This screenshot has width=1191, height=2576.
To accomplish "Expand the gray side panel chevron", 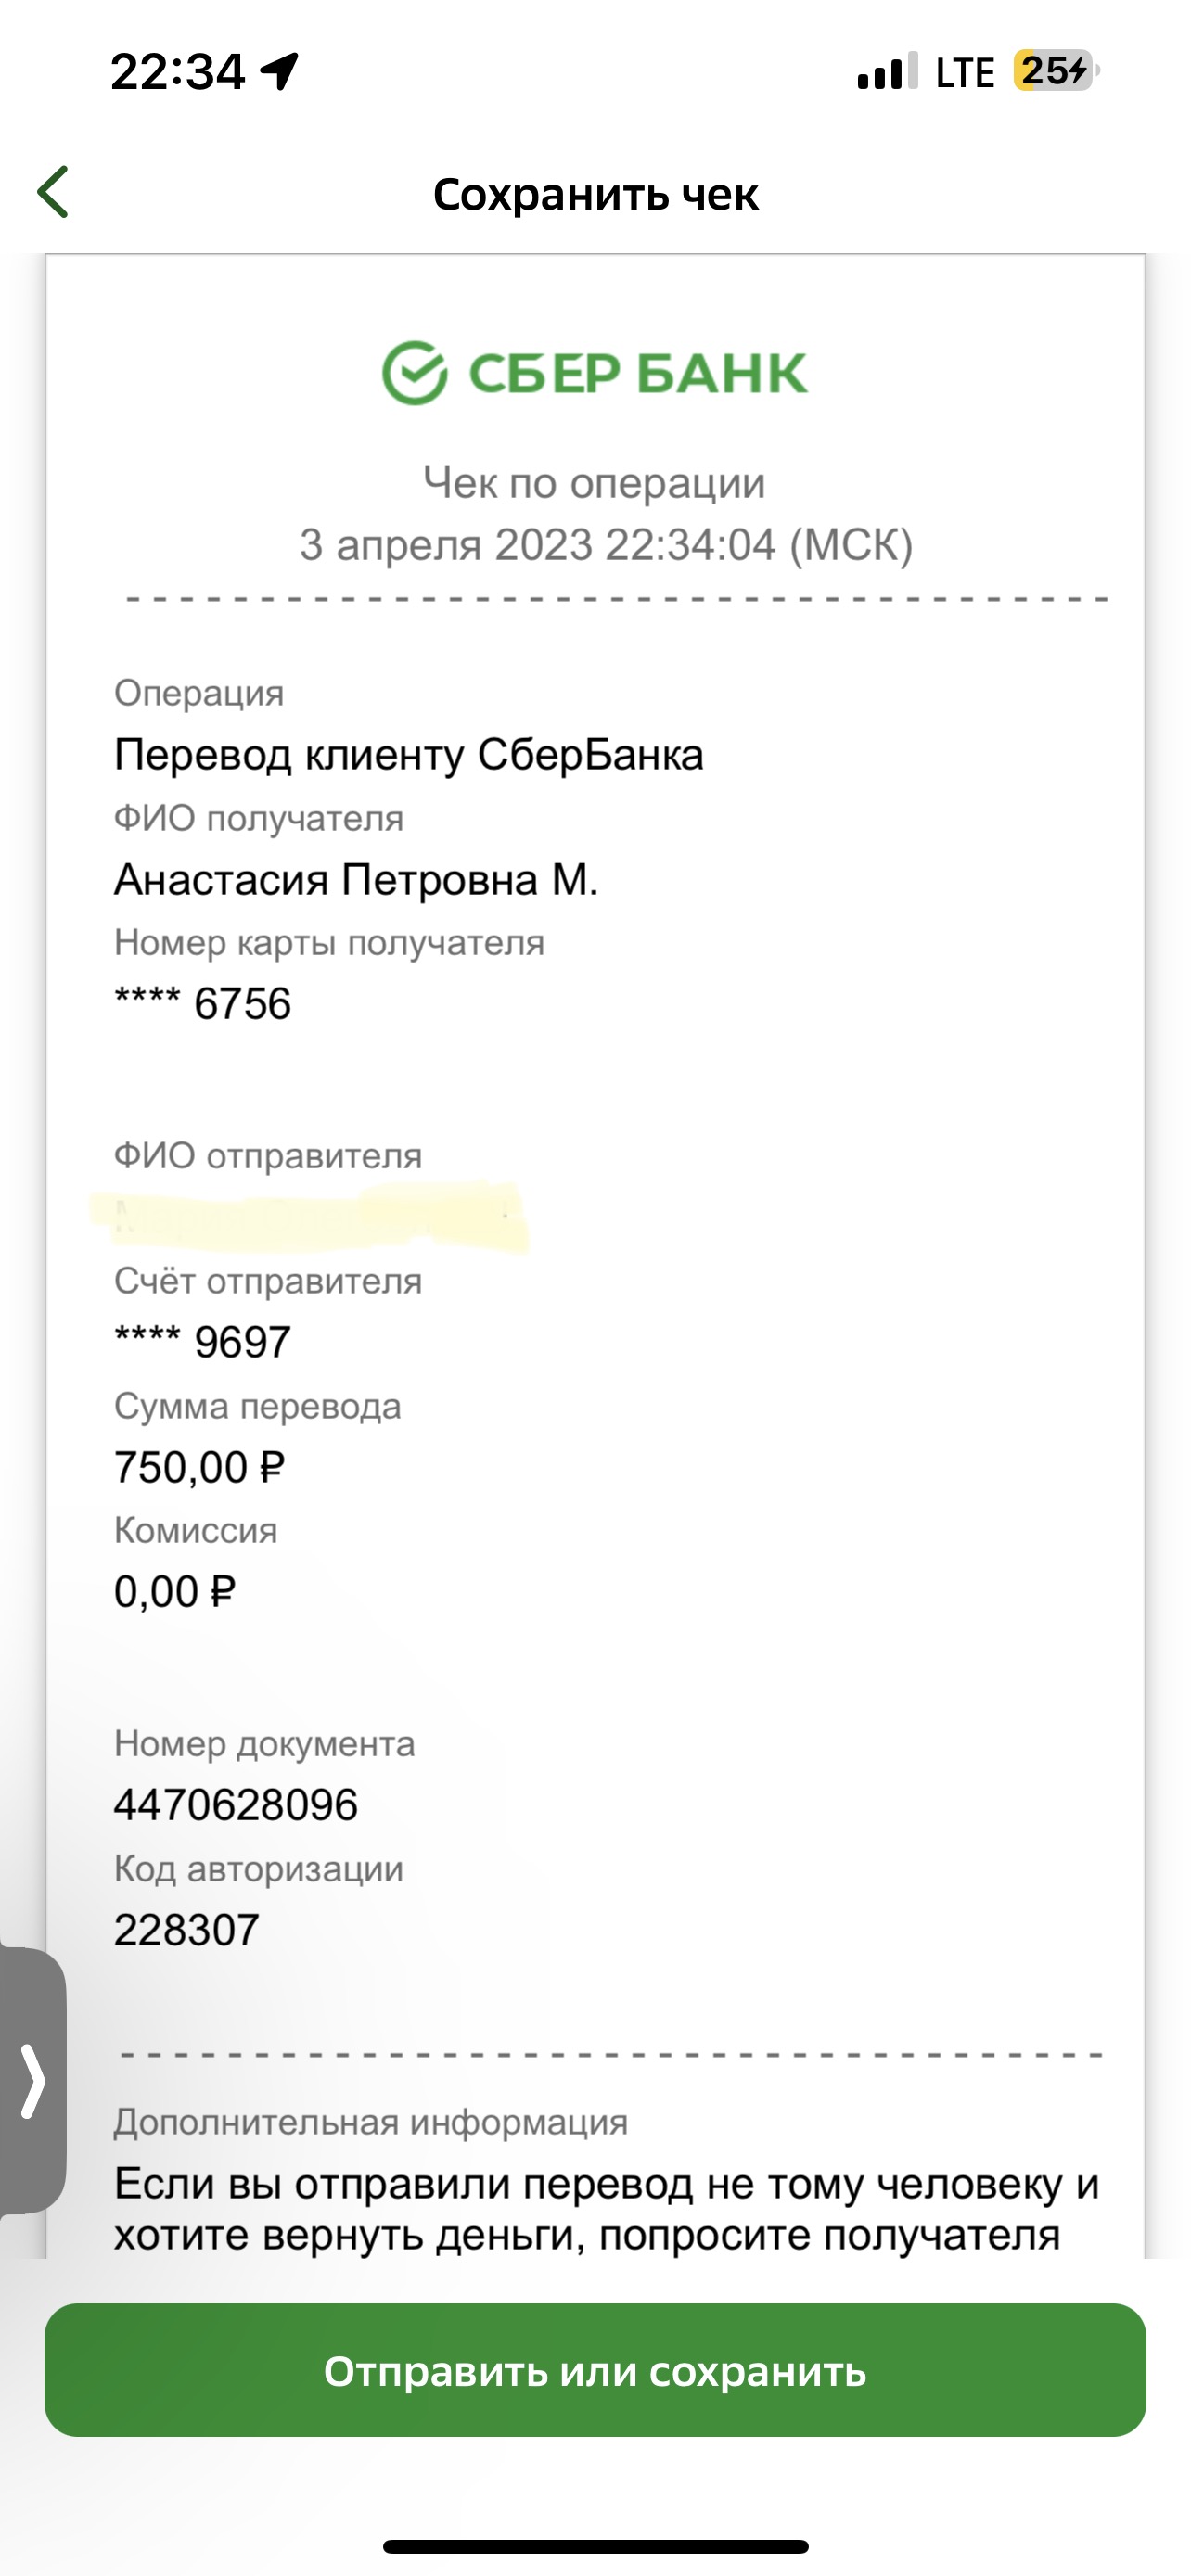I will click(32, 2082).
